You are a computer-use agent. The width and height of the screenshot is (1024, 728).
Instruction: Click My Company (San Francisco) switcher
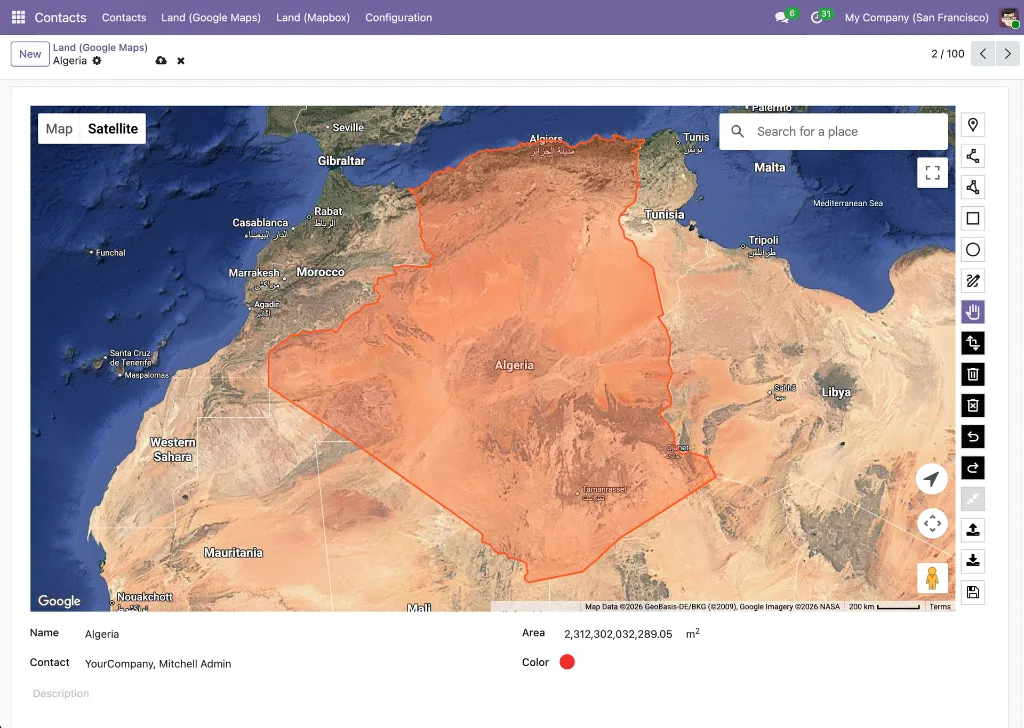tap(916, 18)
